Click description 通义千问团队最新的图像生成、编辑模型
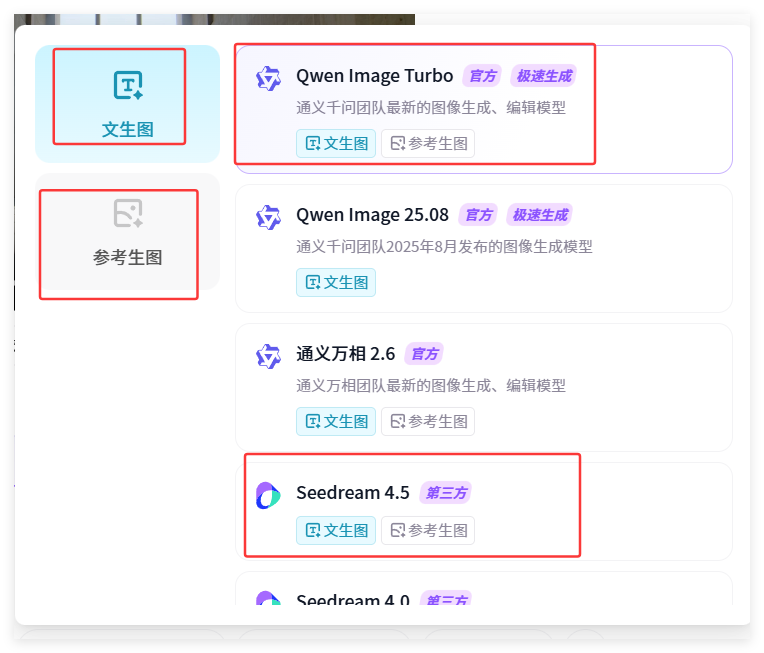The height and width of the screenshot is (653, 764). (431, 107)
